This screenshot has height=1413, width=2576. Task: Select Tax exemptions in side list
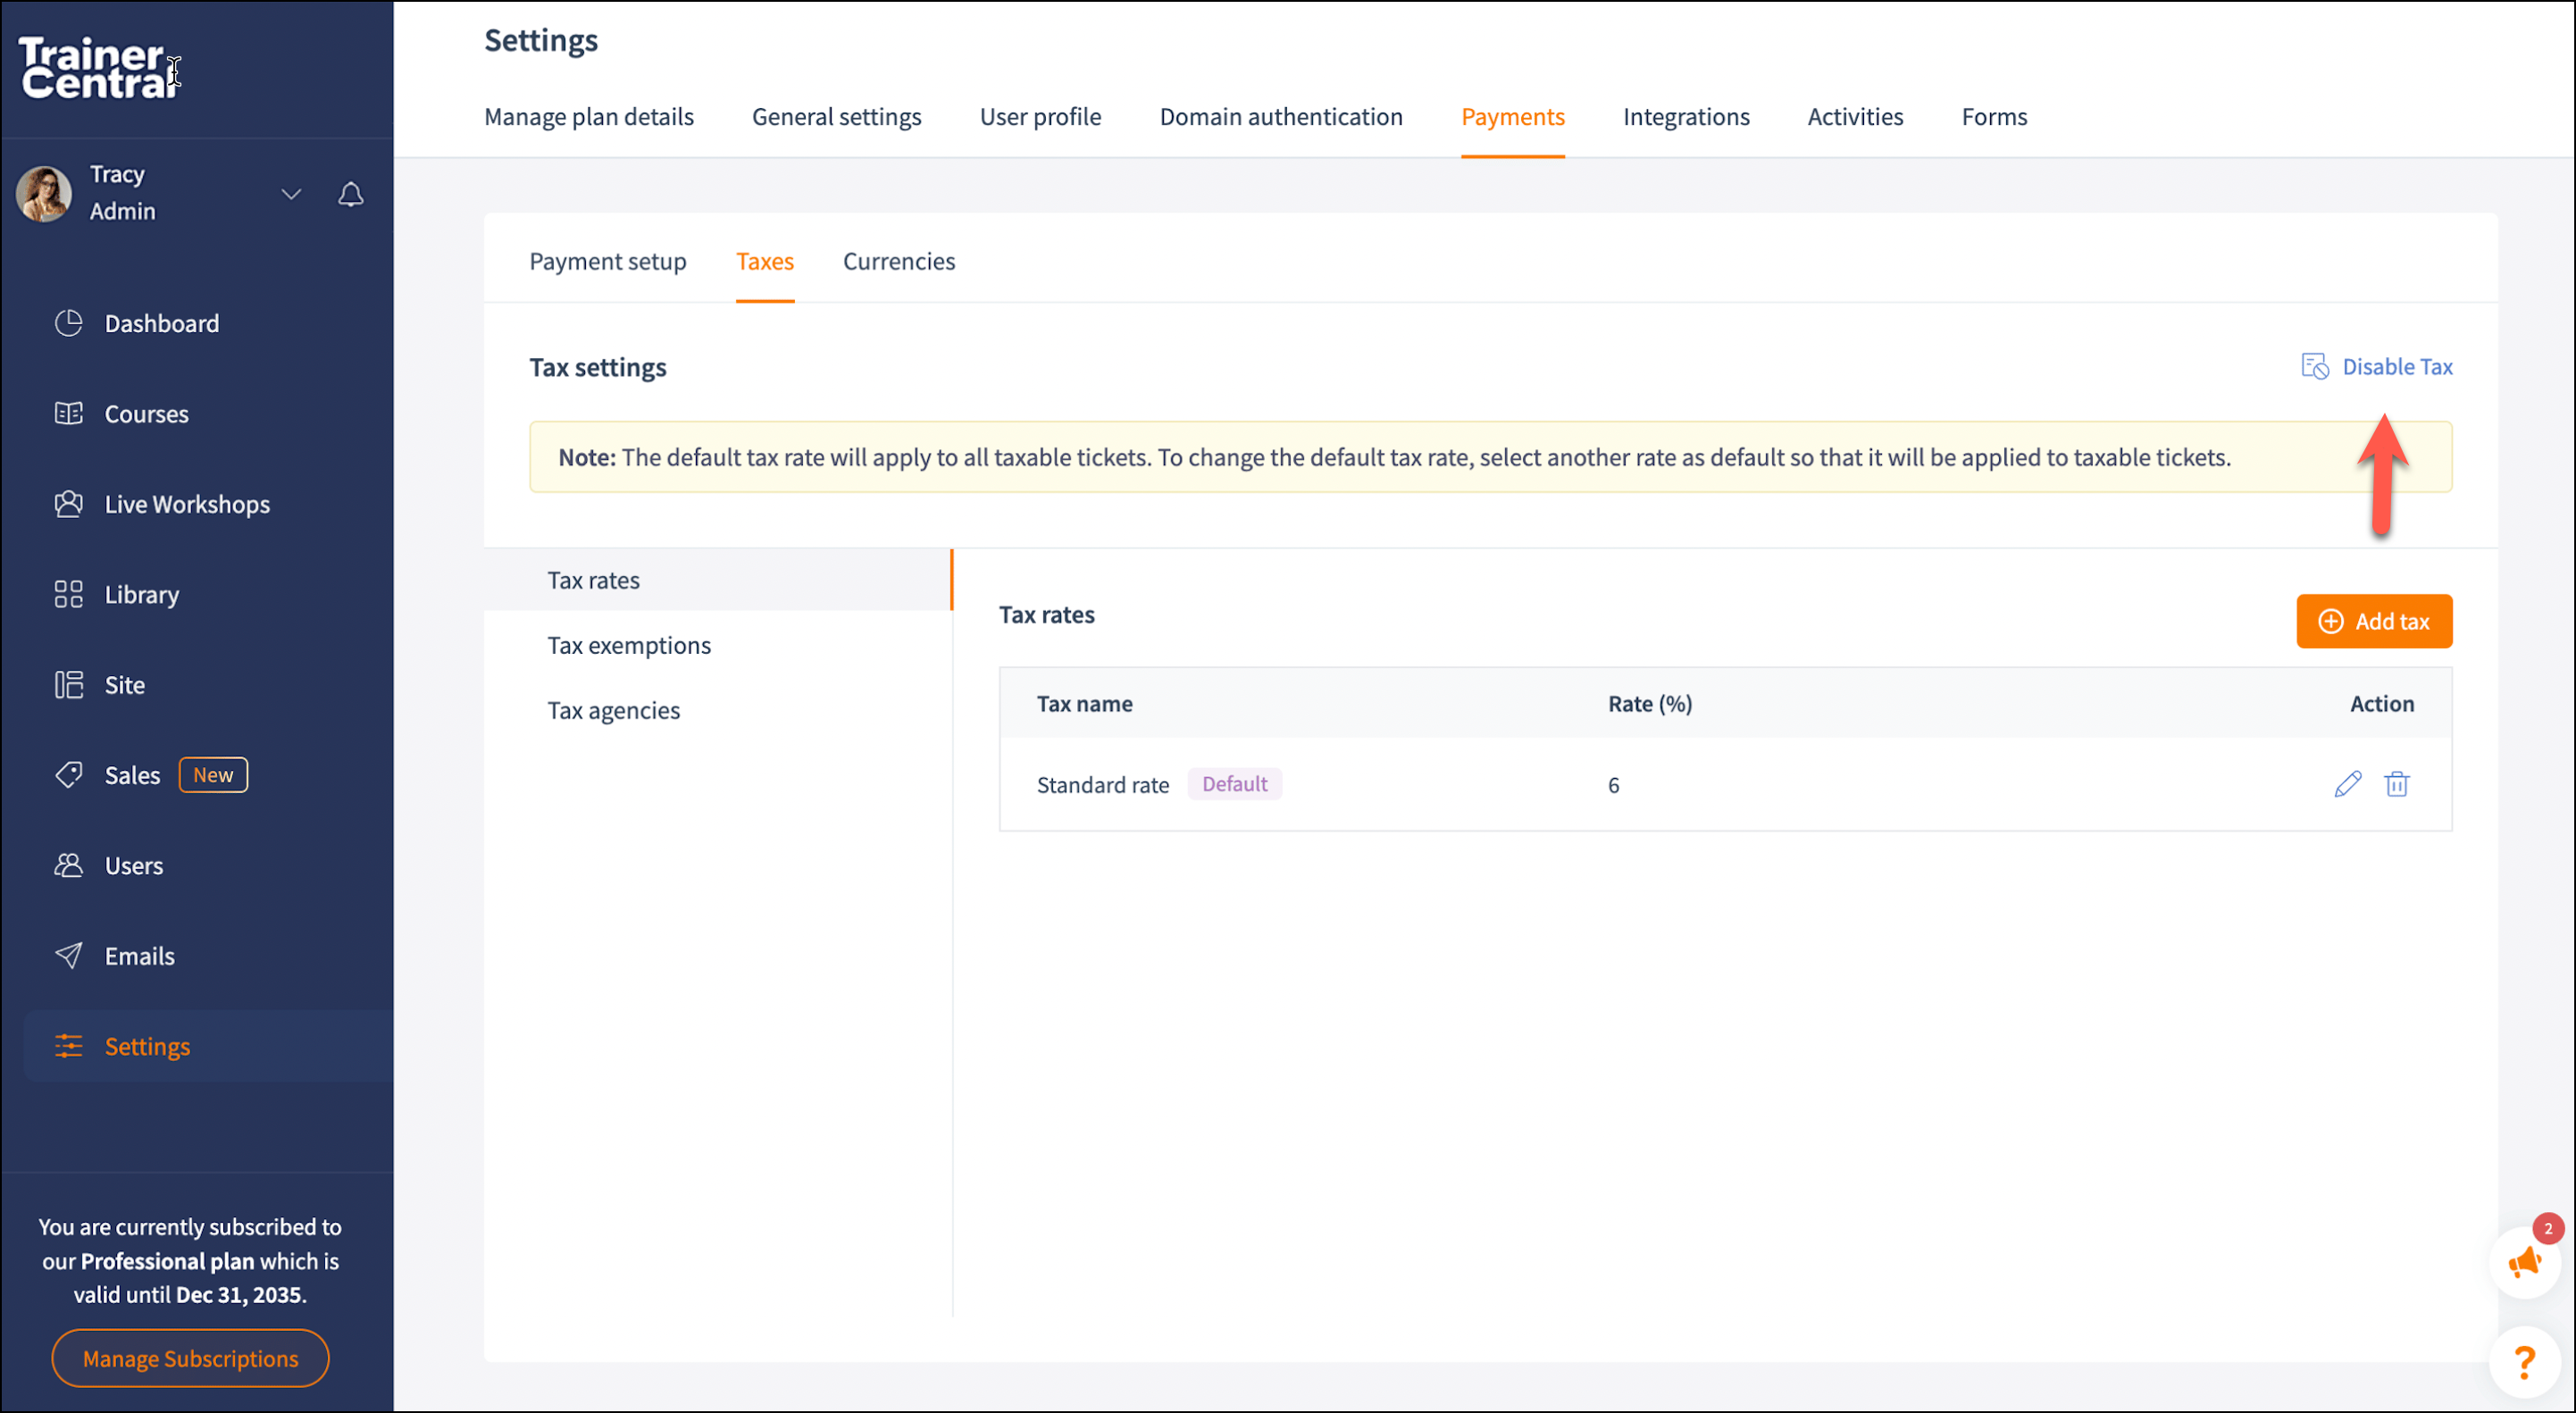point(628,645)
